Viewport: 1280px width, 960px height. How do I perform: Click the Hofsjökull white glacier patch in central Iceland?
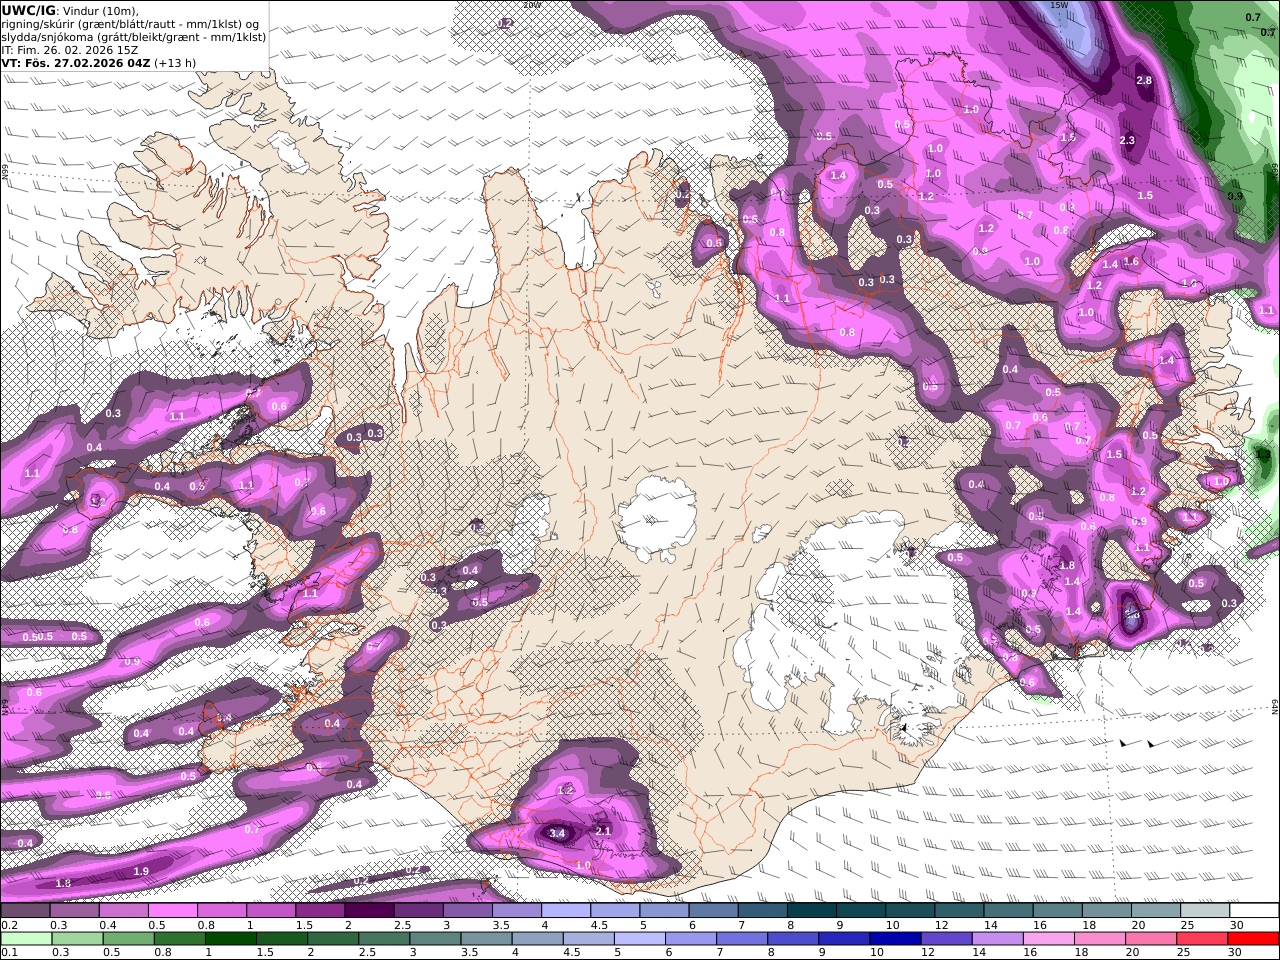tap(657, 519)
